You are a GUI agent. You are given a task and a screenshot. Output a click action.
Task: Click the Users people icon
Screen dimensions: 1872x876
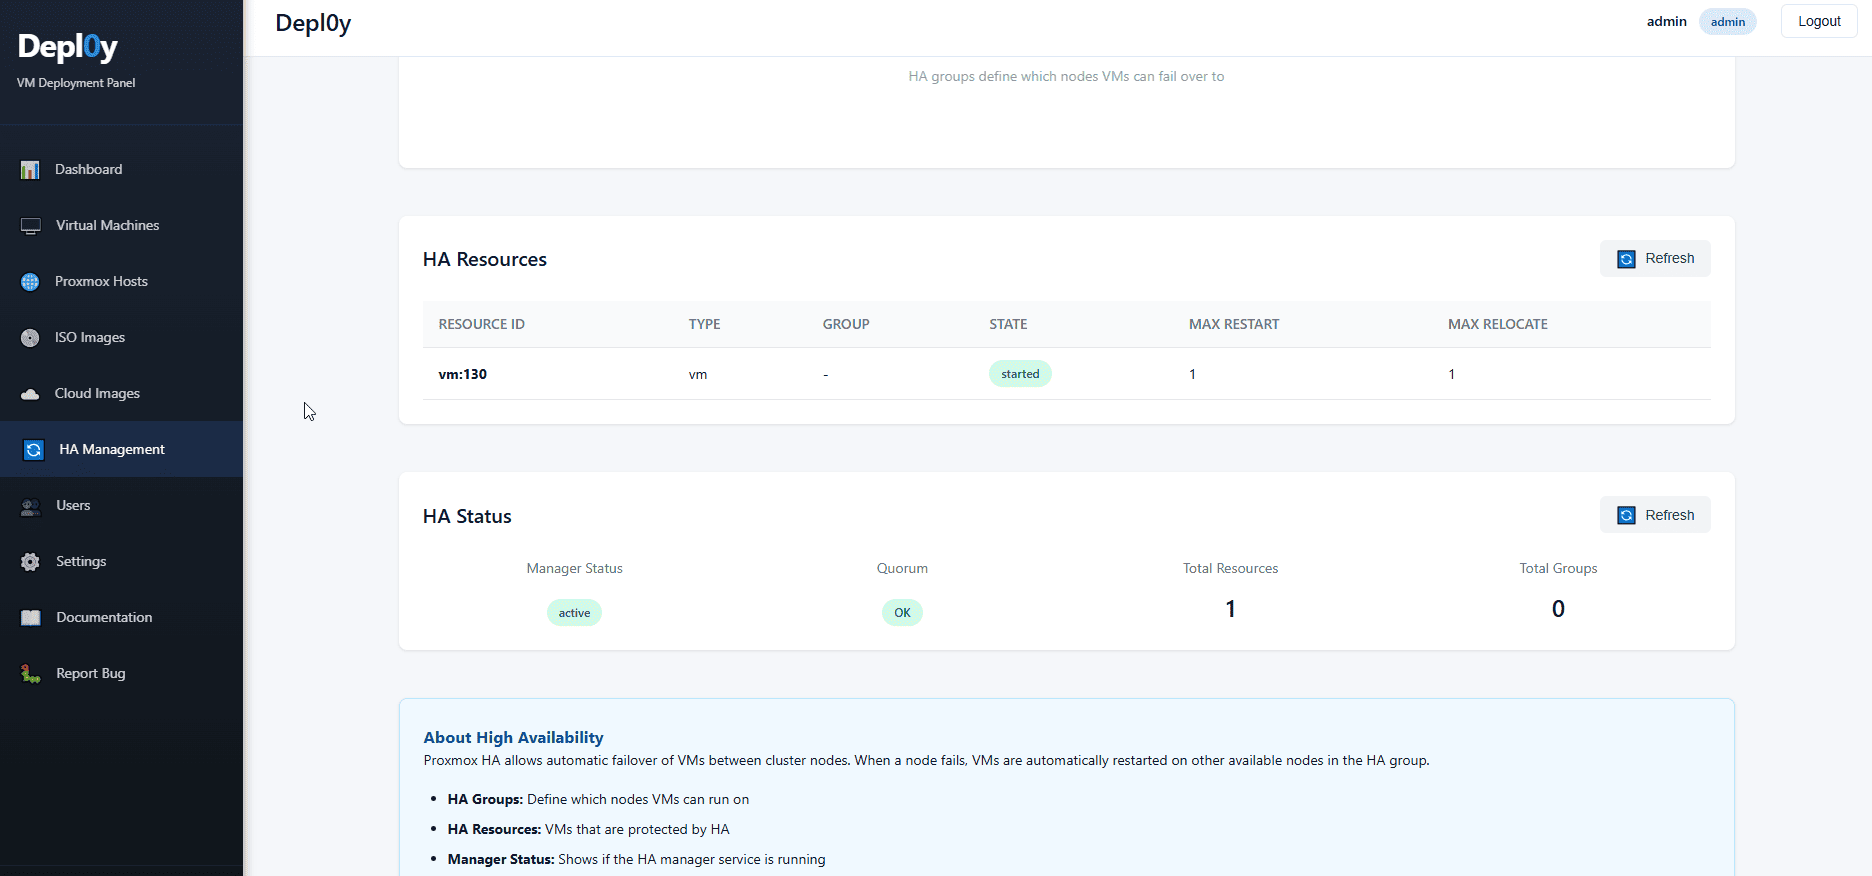(x=31, y=506)
